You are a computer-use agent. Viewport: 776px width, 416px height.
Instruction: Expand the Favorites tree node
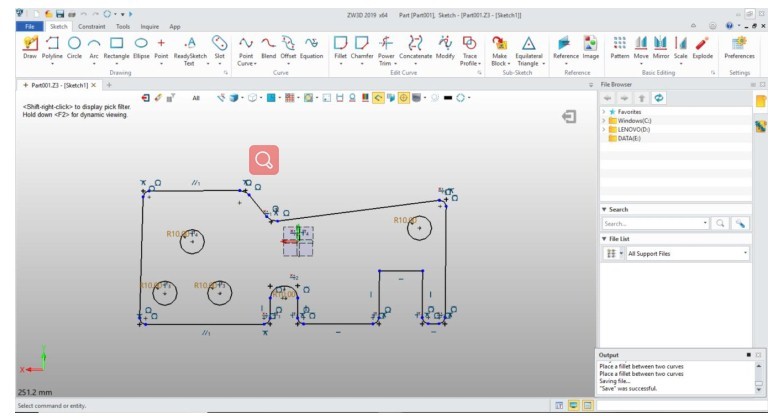pos(603,112)
